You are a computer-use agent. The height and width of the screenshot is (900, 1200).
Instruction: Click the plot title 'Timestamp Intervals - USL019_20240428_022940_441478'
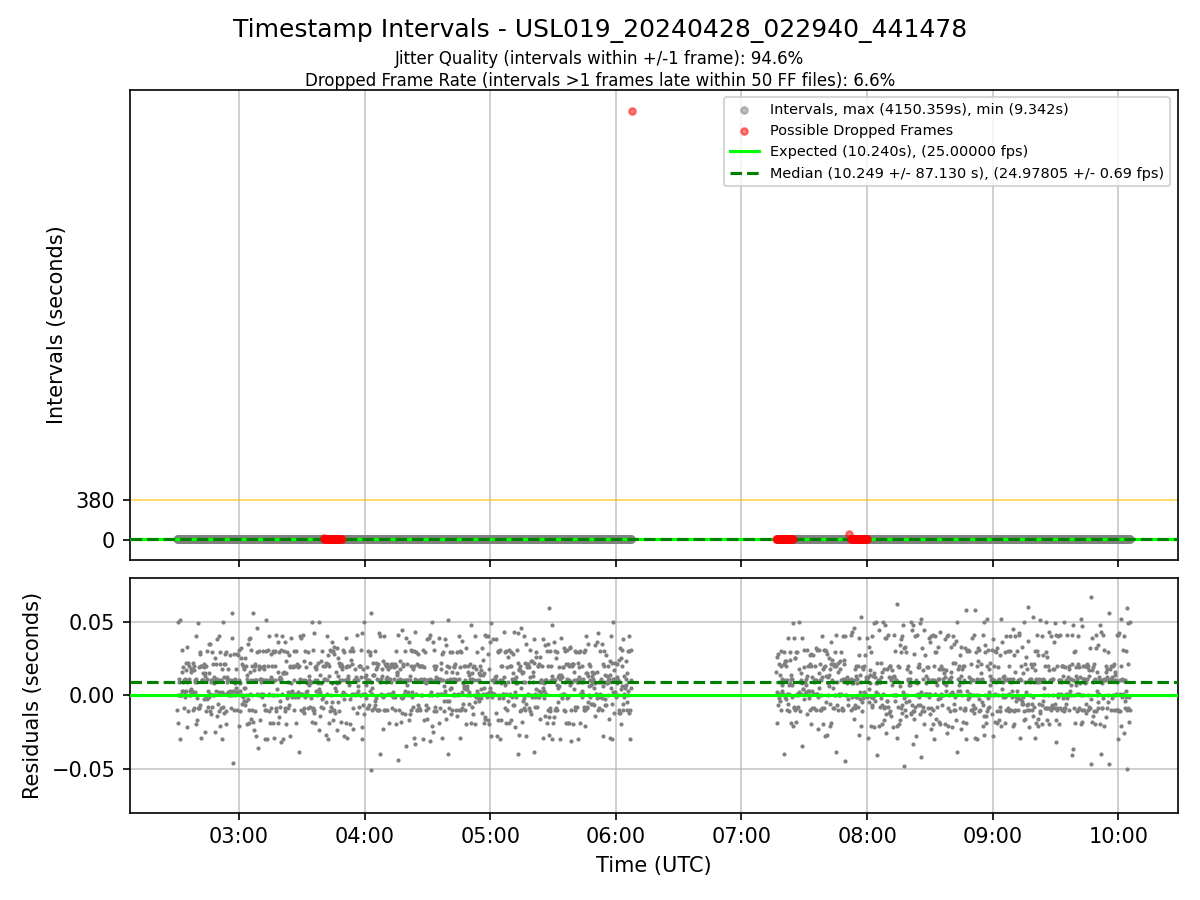coord(600,29)
